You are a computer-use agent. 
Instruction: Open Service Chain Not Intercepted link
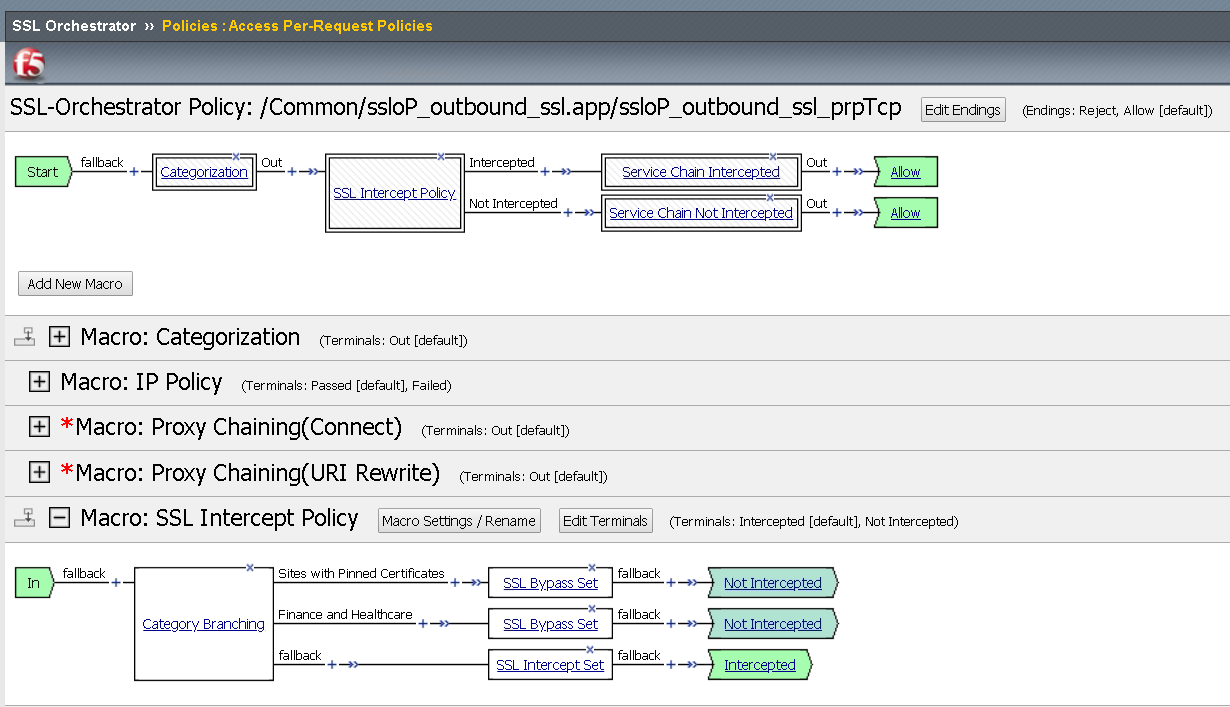pyautogui.click(x=701, y=213)
